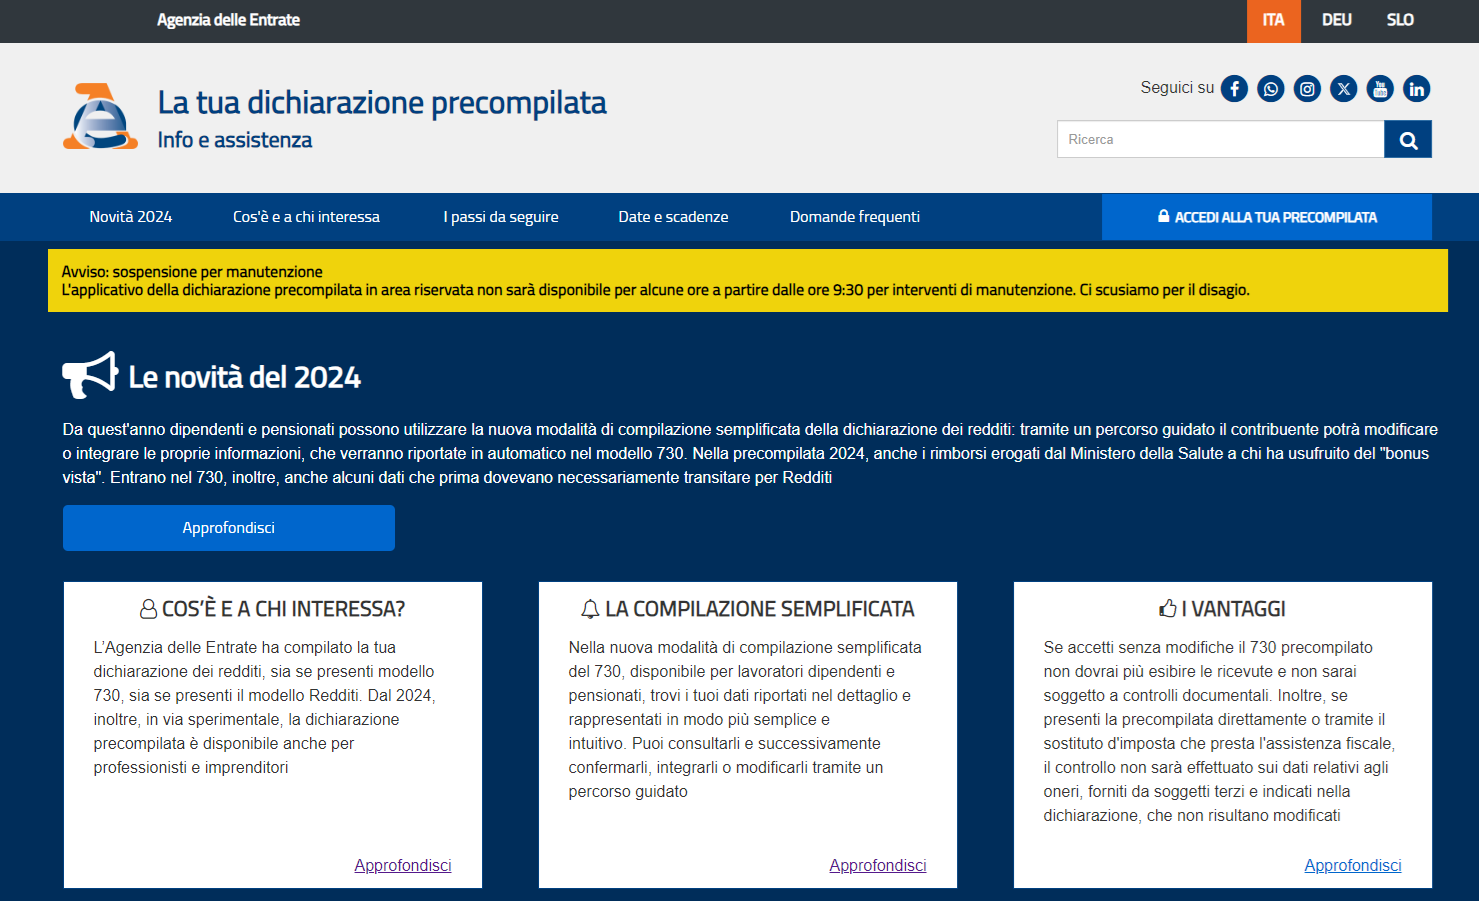The width and height of the screenshot is (1479, 901).
Task: Click the magnifying glass search button
Action: coord(1408,139)
